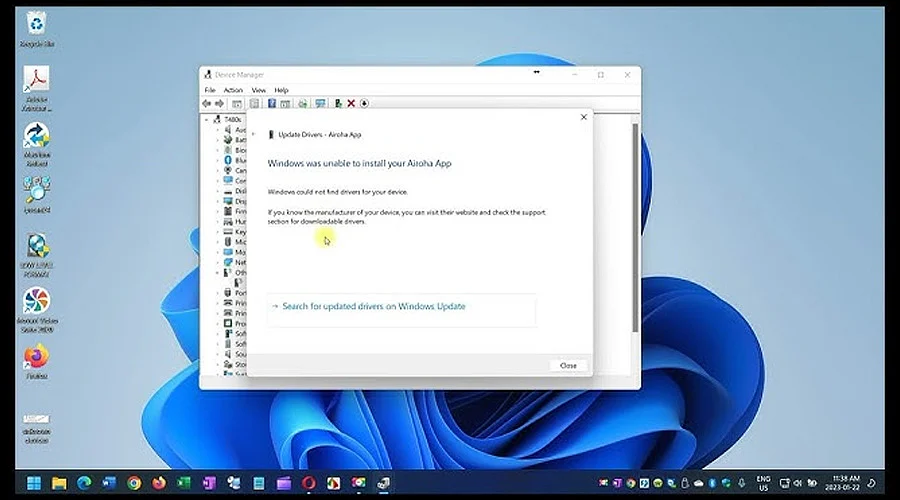900x500 pixels.
Task: Click the circled down-arrow Disable device icon
Action: 364,103
